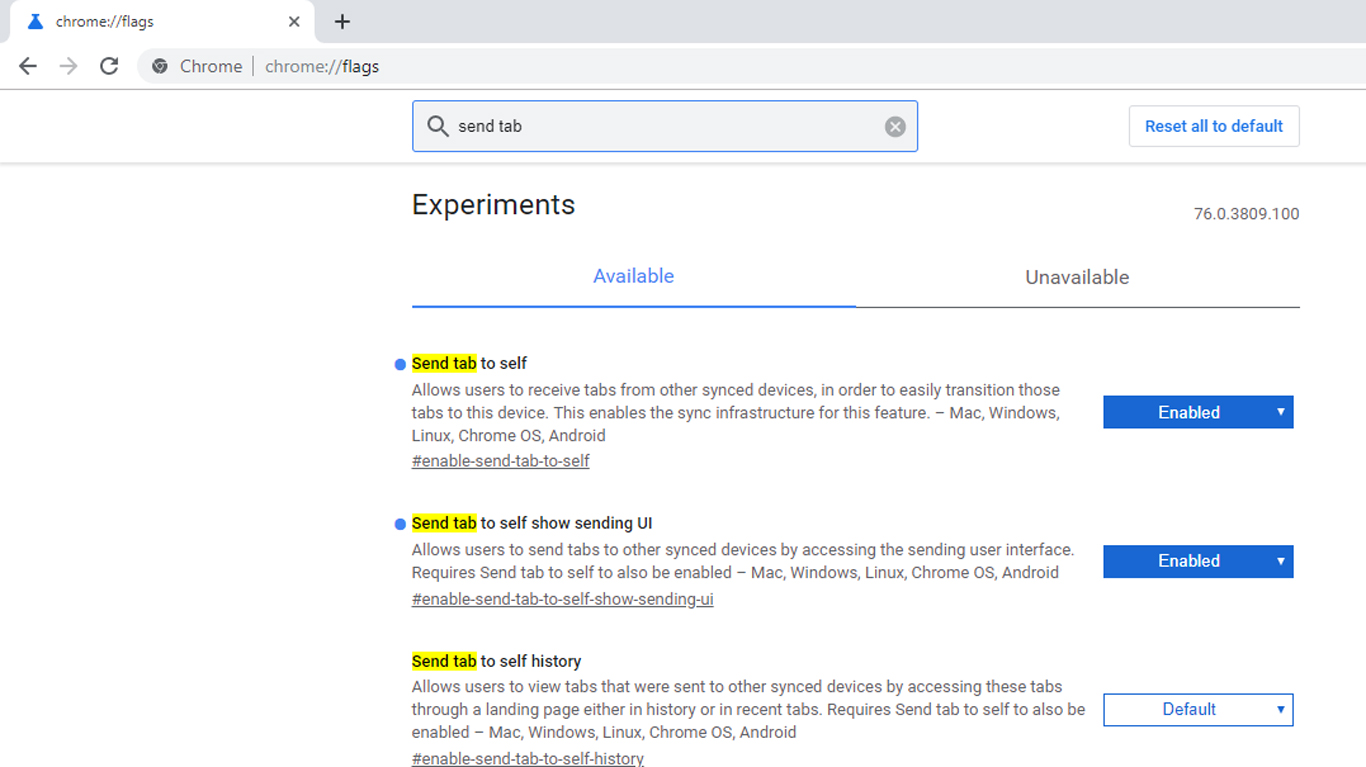Open show sending UI Enabled dropdown
This screenshot has height=767, width=1366.
(x=1198, y=561)
